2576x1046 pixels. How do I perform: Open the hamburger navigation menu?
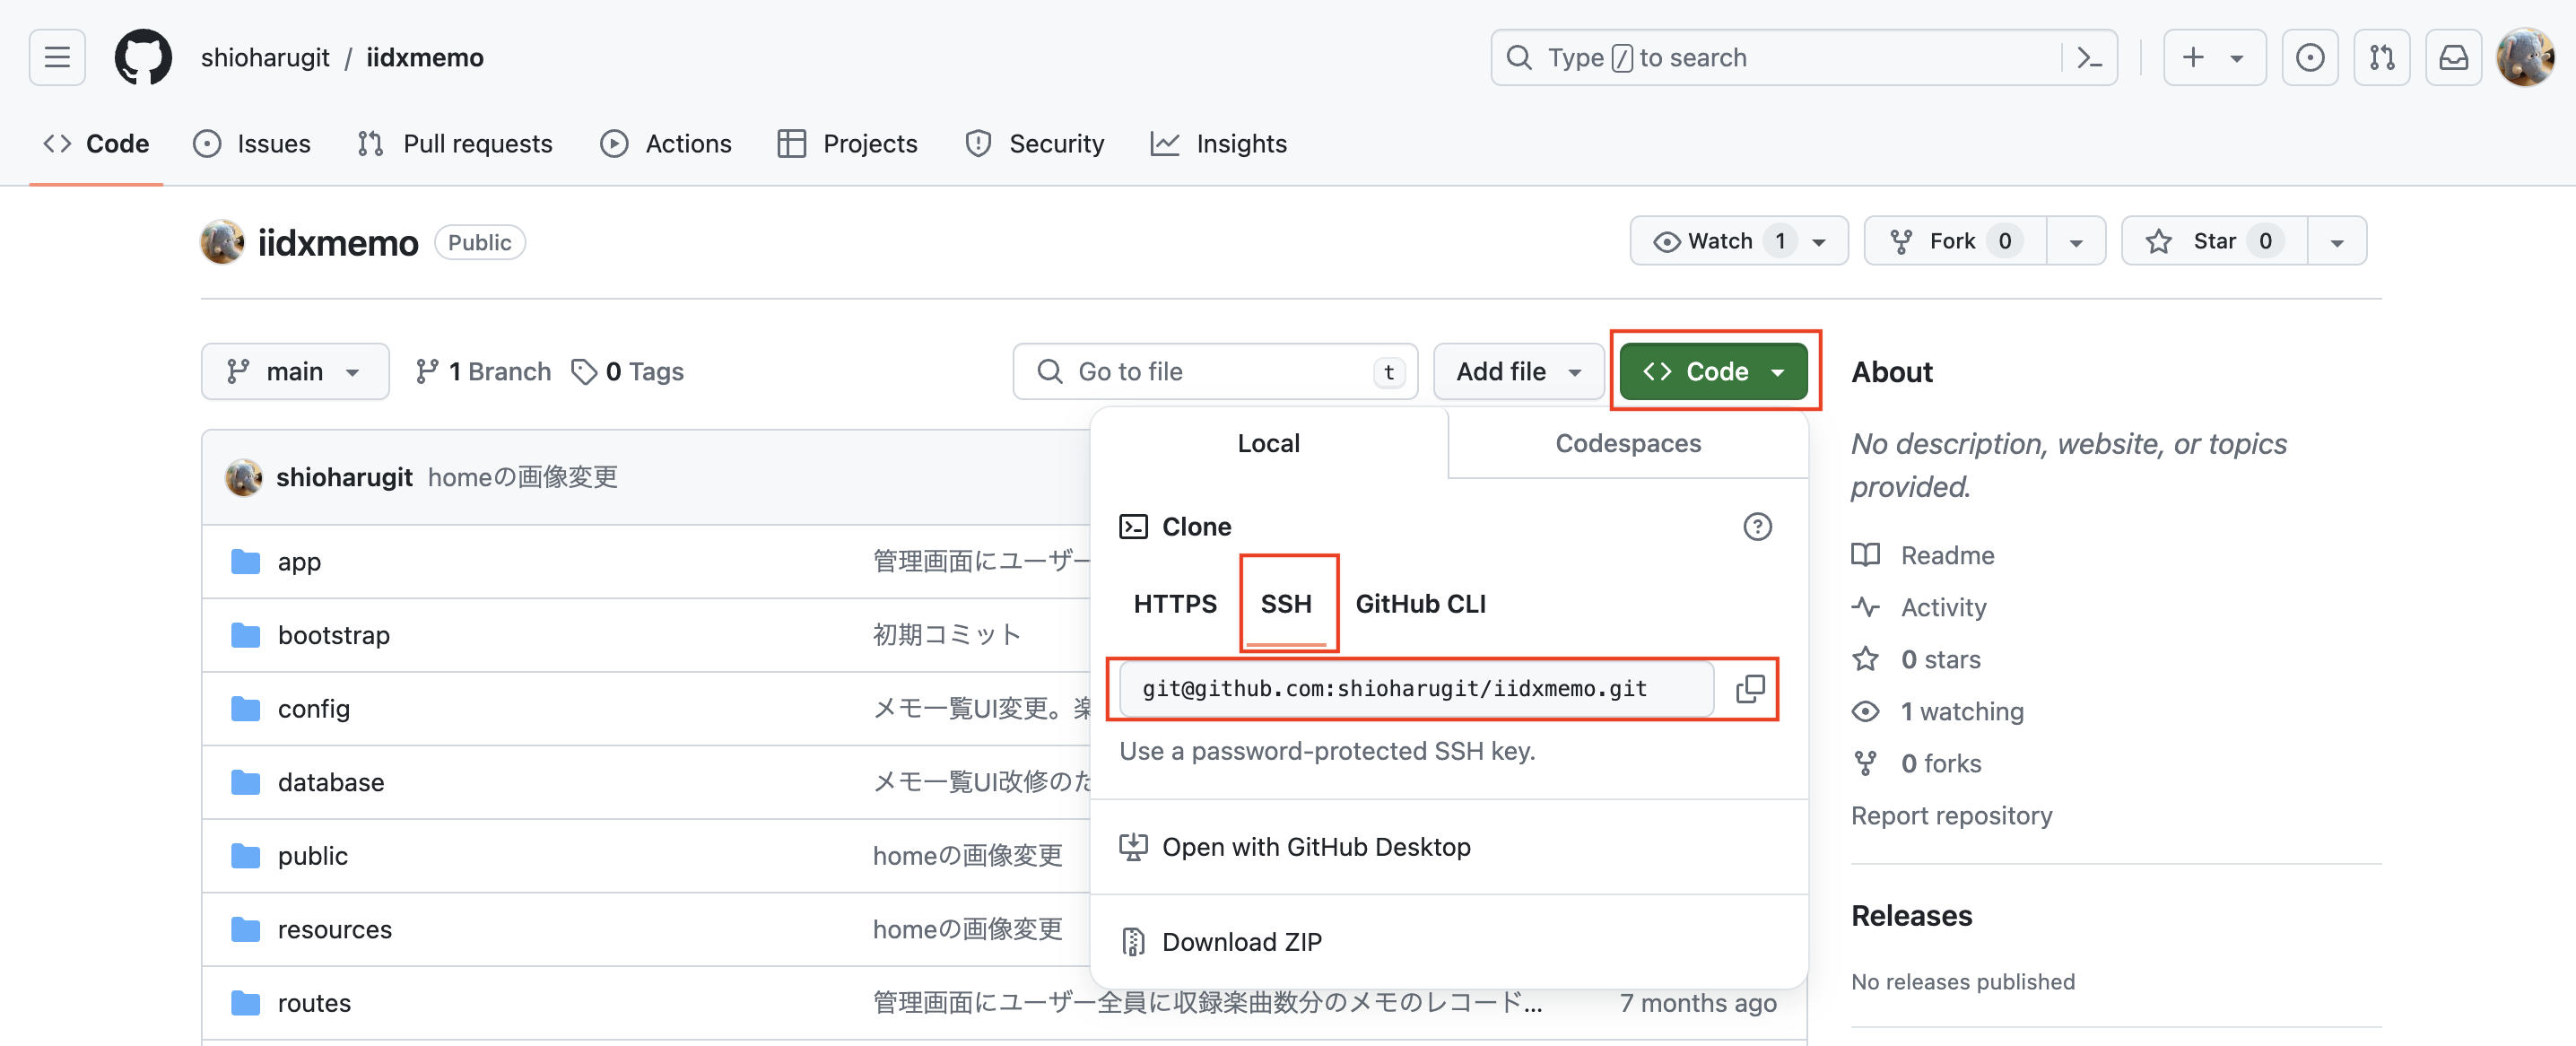(56, 57)
